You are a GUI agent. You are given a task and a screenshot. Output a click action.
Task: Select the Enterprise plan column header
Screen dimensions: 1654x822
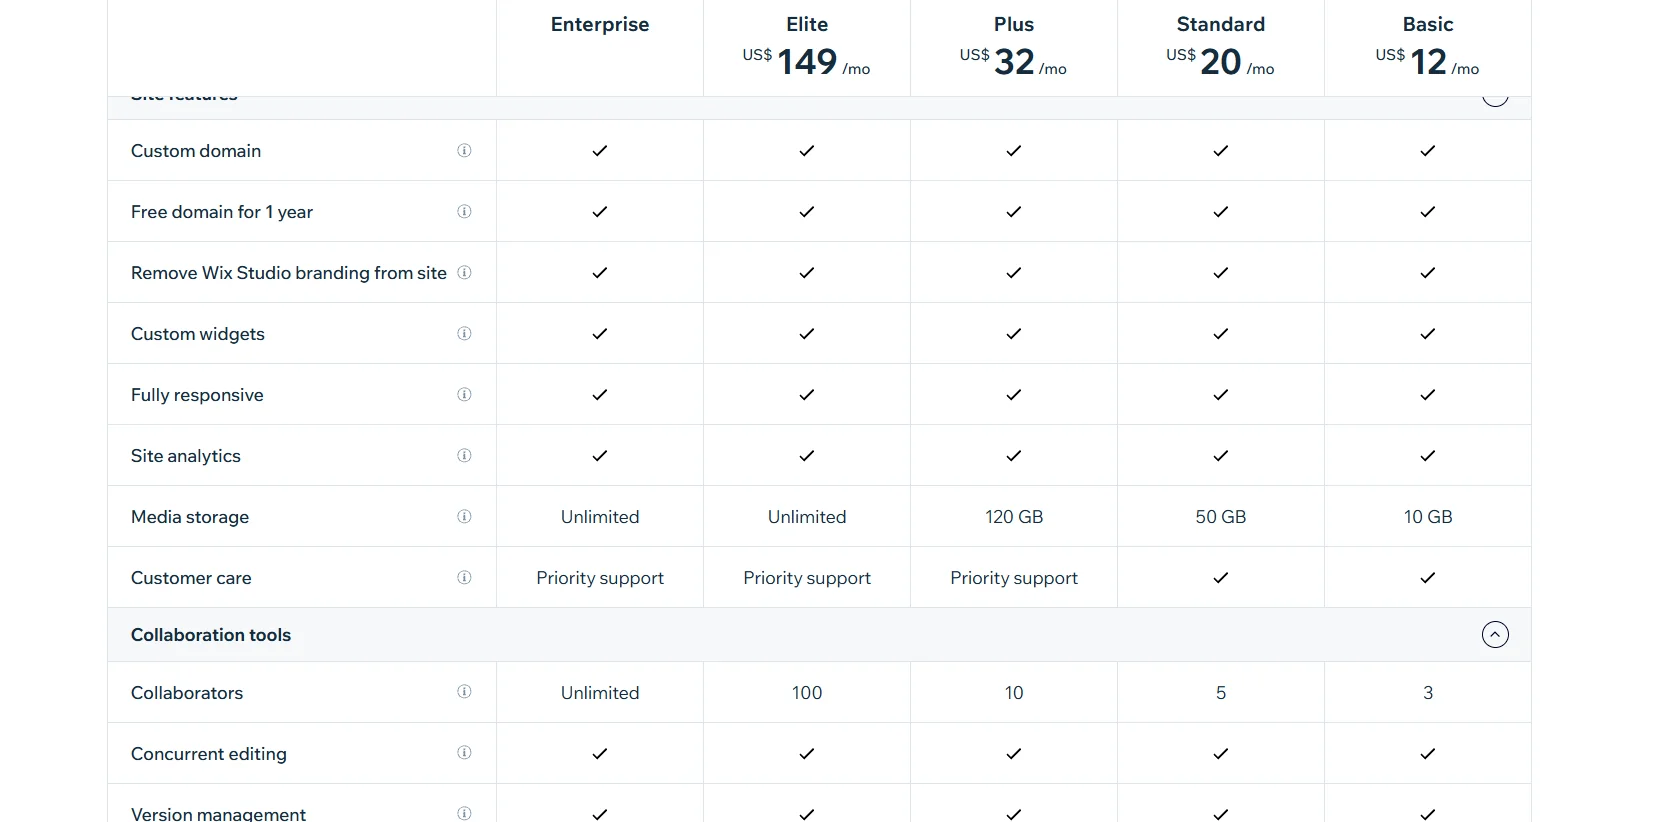[600, 25]
